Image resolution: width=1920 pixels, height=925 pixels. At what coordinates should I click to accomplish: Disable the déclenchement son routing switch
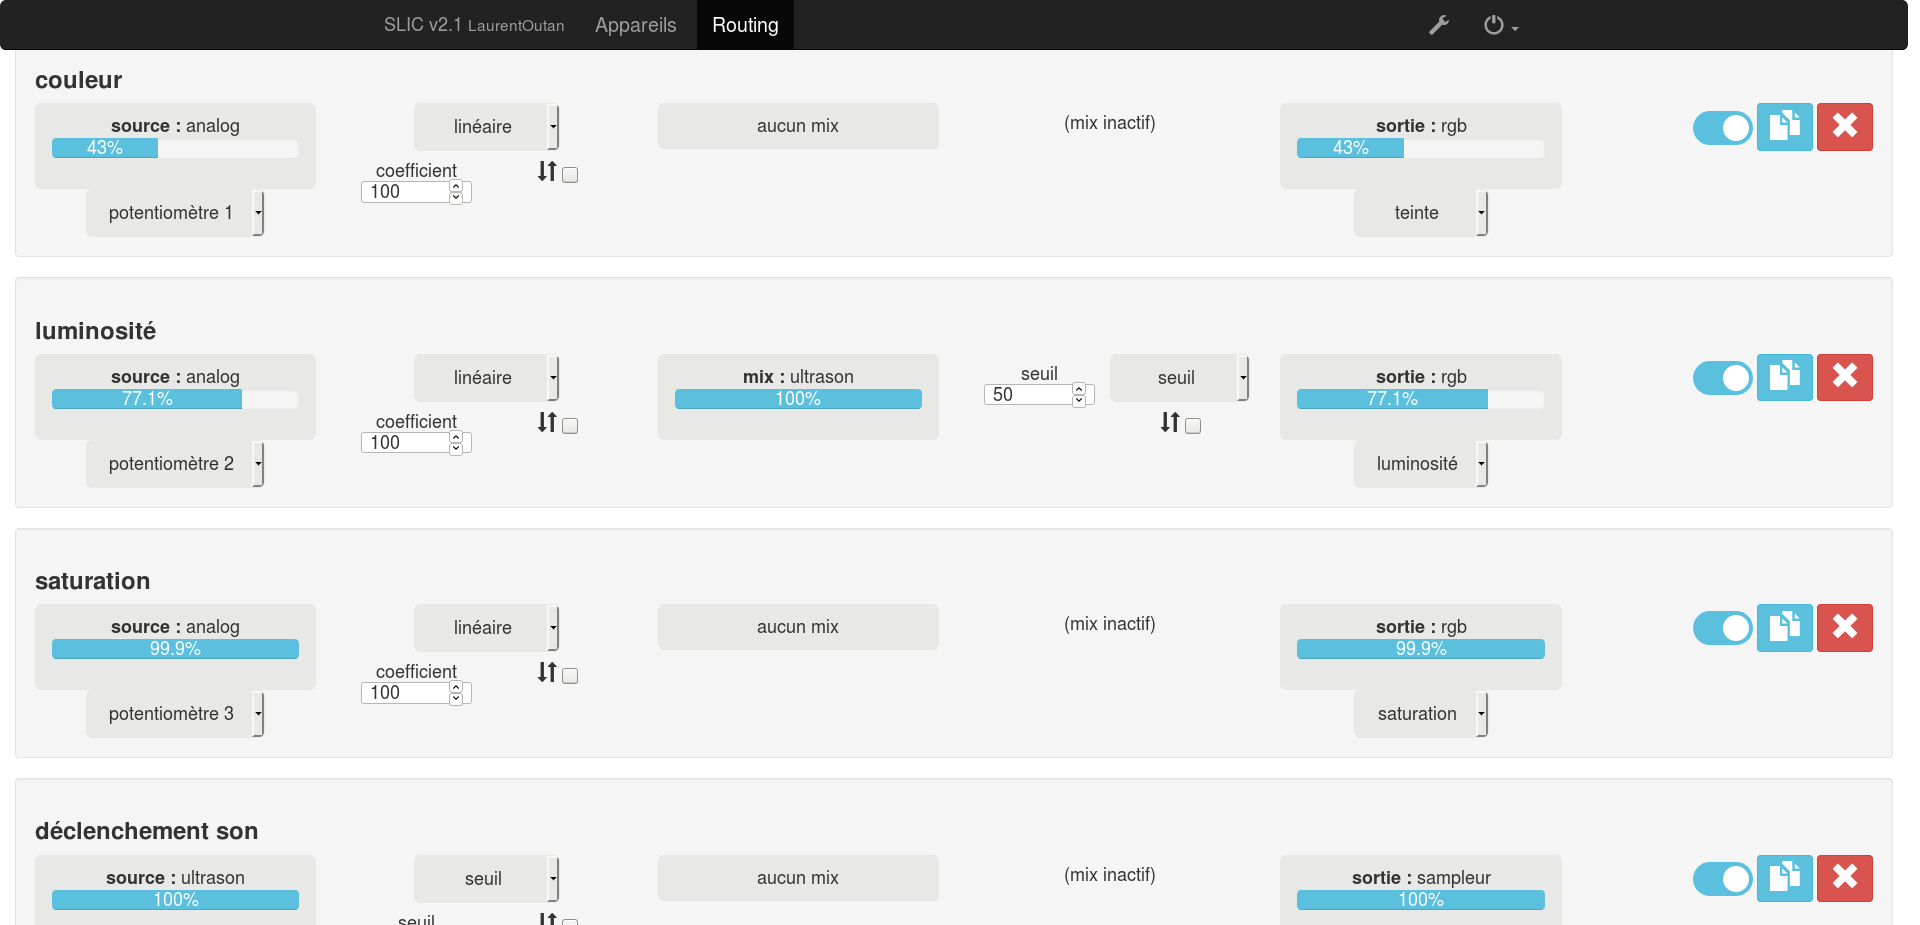1722,879
